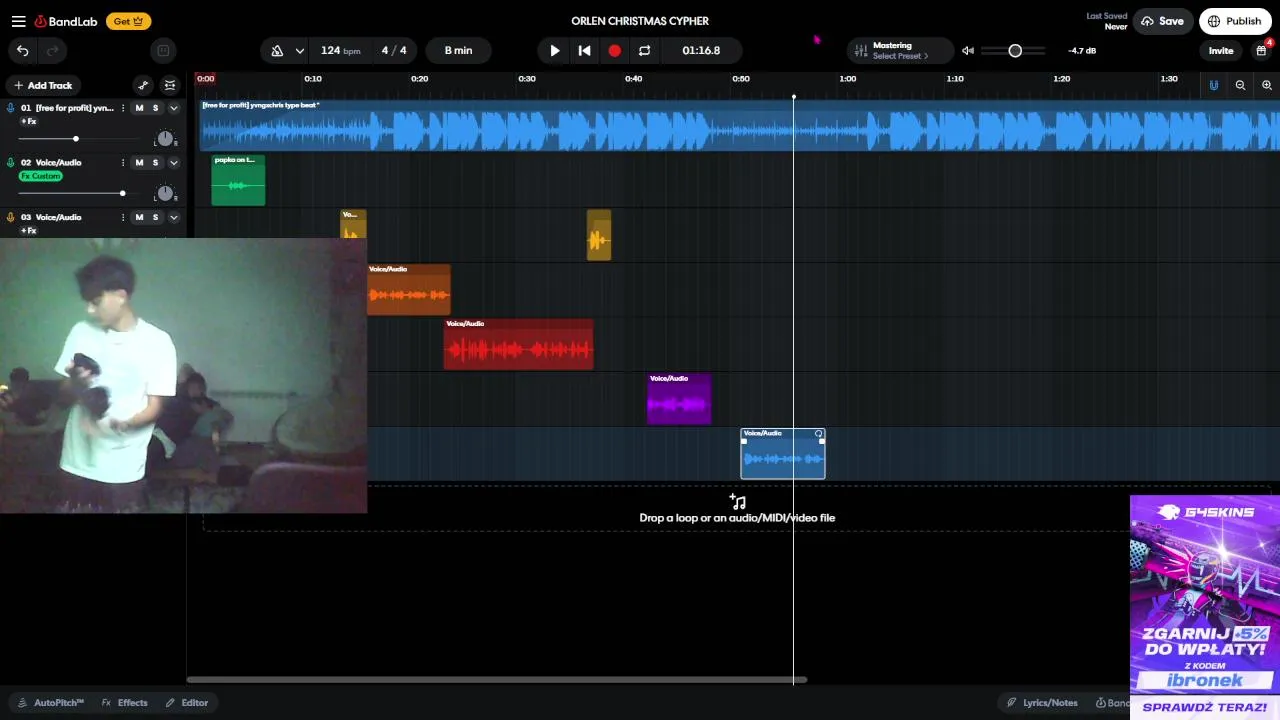Edit the 124 bpm tempo field
The image size is (1280, 720).
(341, 50)
